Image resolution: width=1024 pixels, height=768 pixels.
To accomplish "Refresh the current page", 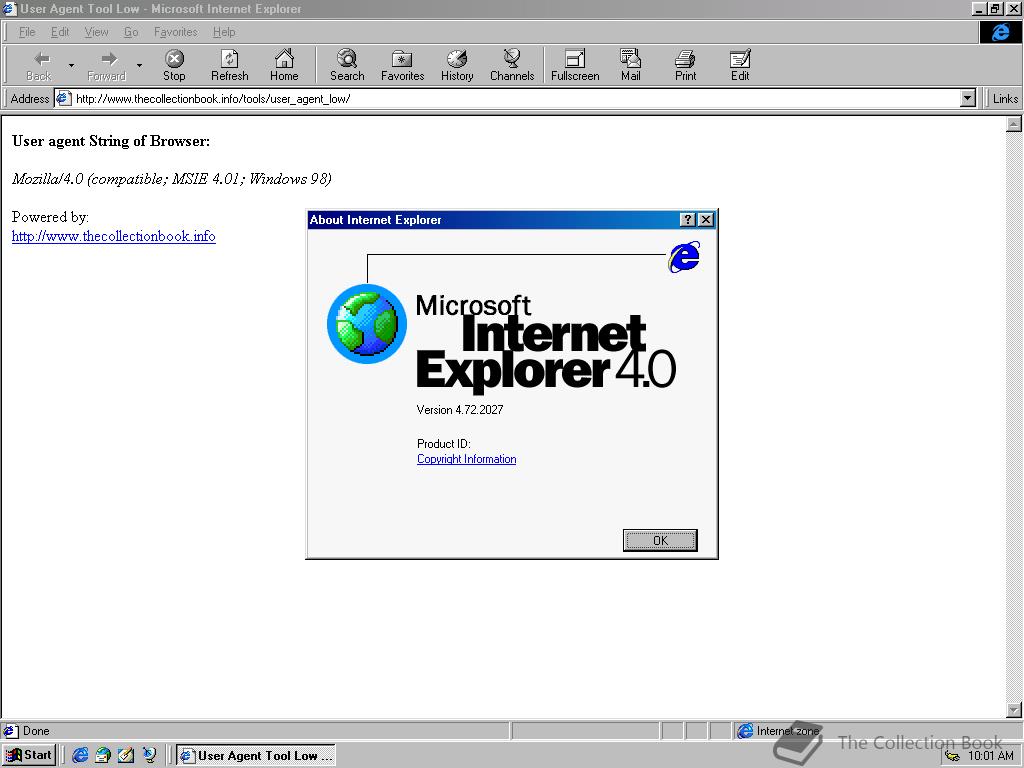I will pyautogui.click(x=229, y=65).
